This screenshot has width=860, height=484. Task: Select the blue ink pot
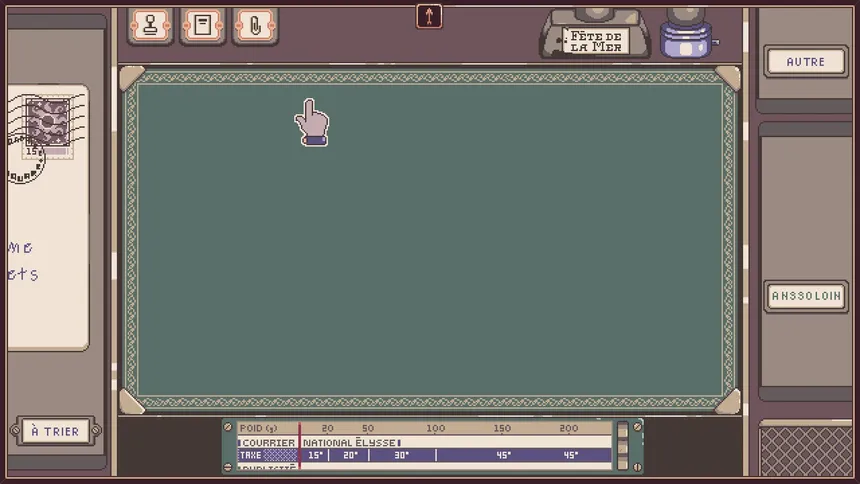pyautogui.click(x=685, y=38)
